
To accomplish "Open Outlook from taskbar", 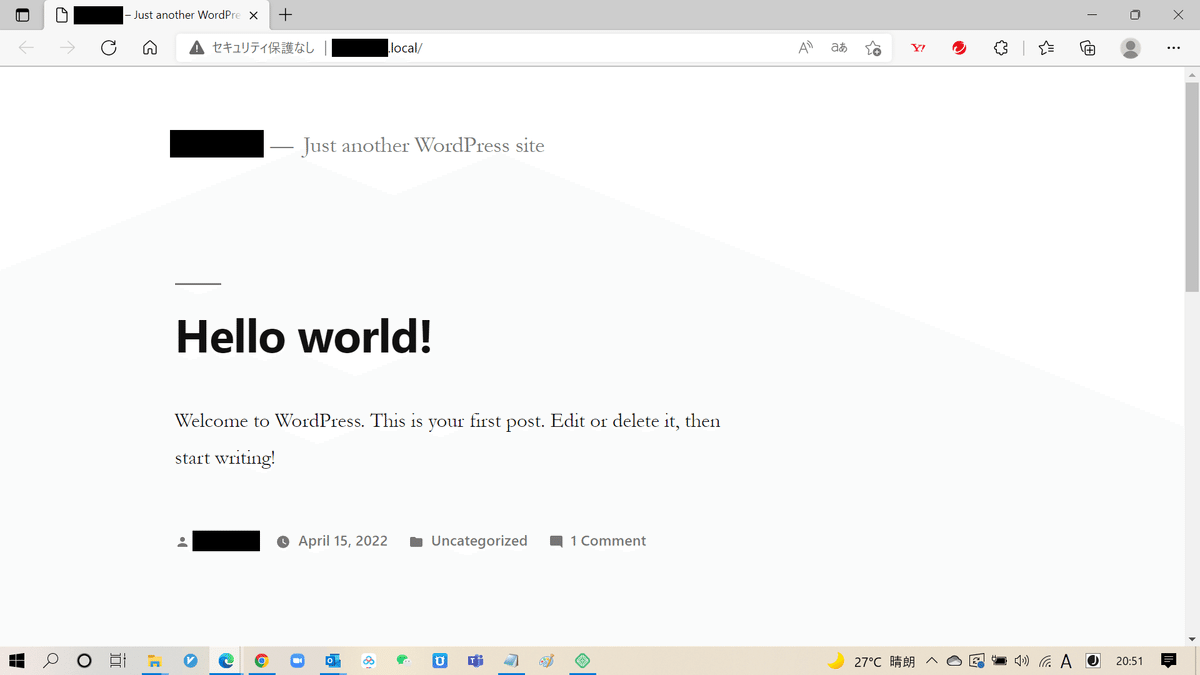I will (333, 661).
